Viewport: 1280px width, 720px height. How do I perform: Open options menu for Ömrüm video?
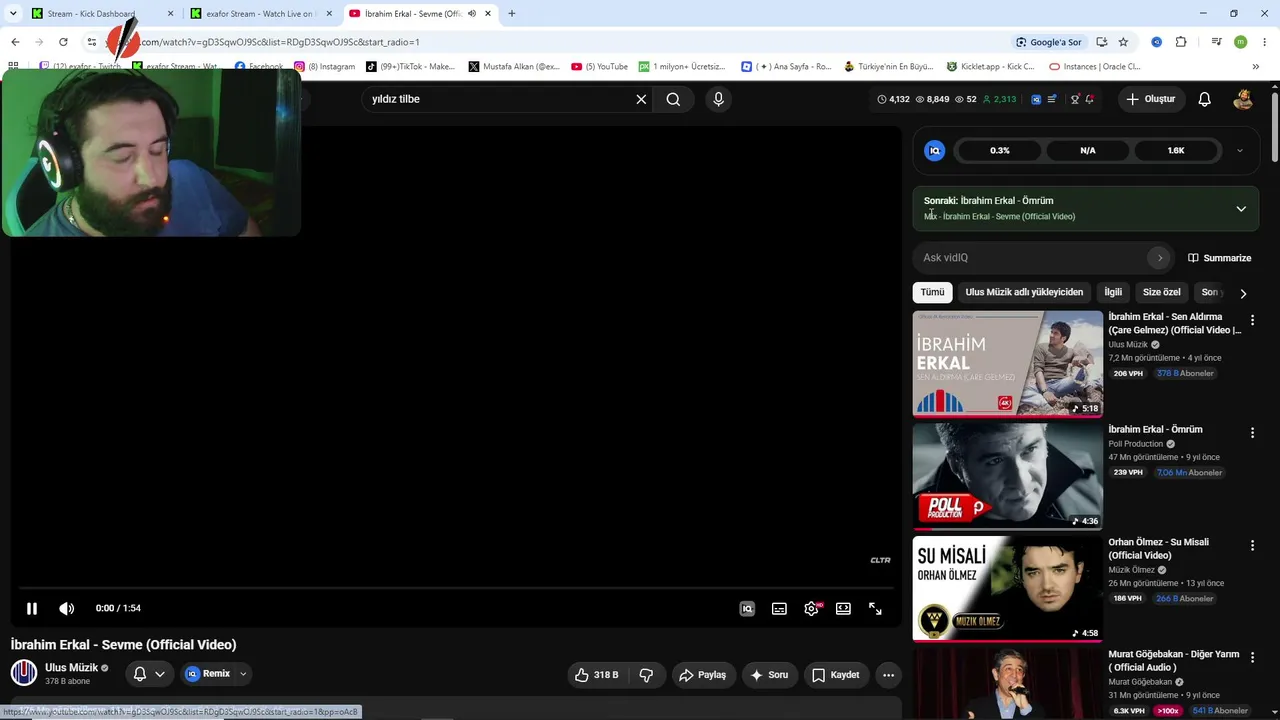coord(1252,433)
